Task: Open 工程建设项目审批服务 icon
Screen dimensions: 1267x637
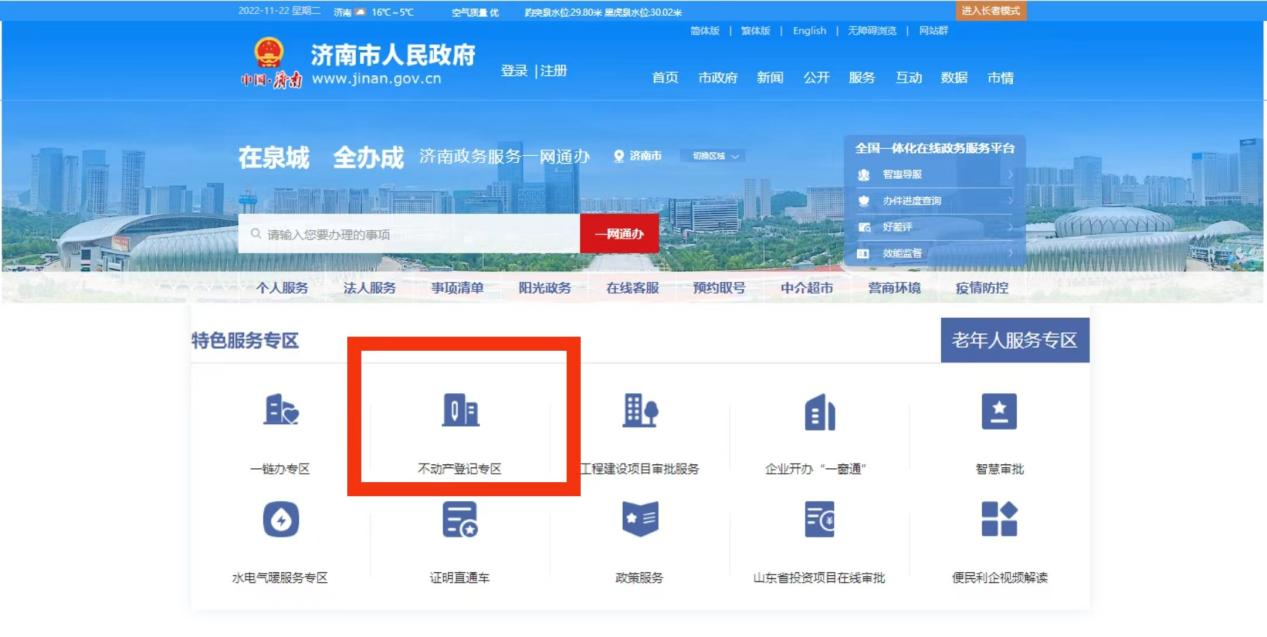Action: click(640, 411)
